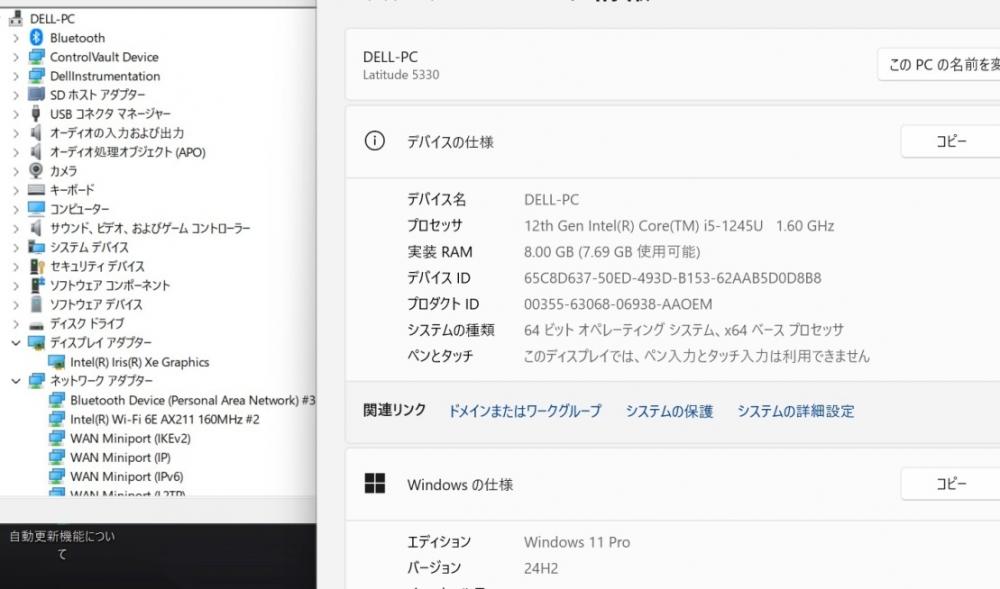1000x589 pixels.
Task: Click the Windows logo beside Windows の仕様
Action: pos(374,483)
